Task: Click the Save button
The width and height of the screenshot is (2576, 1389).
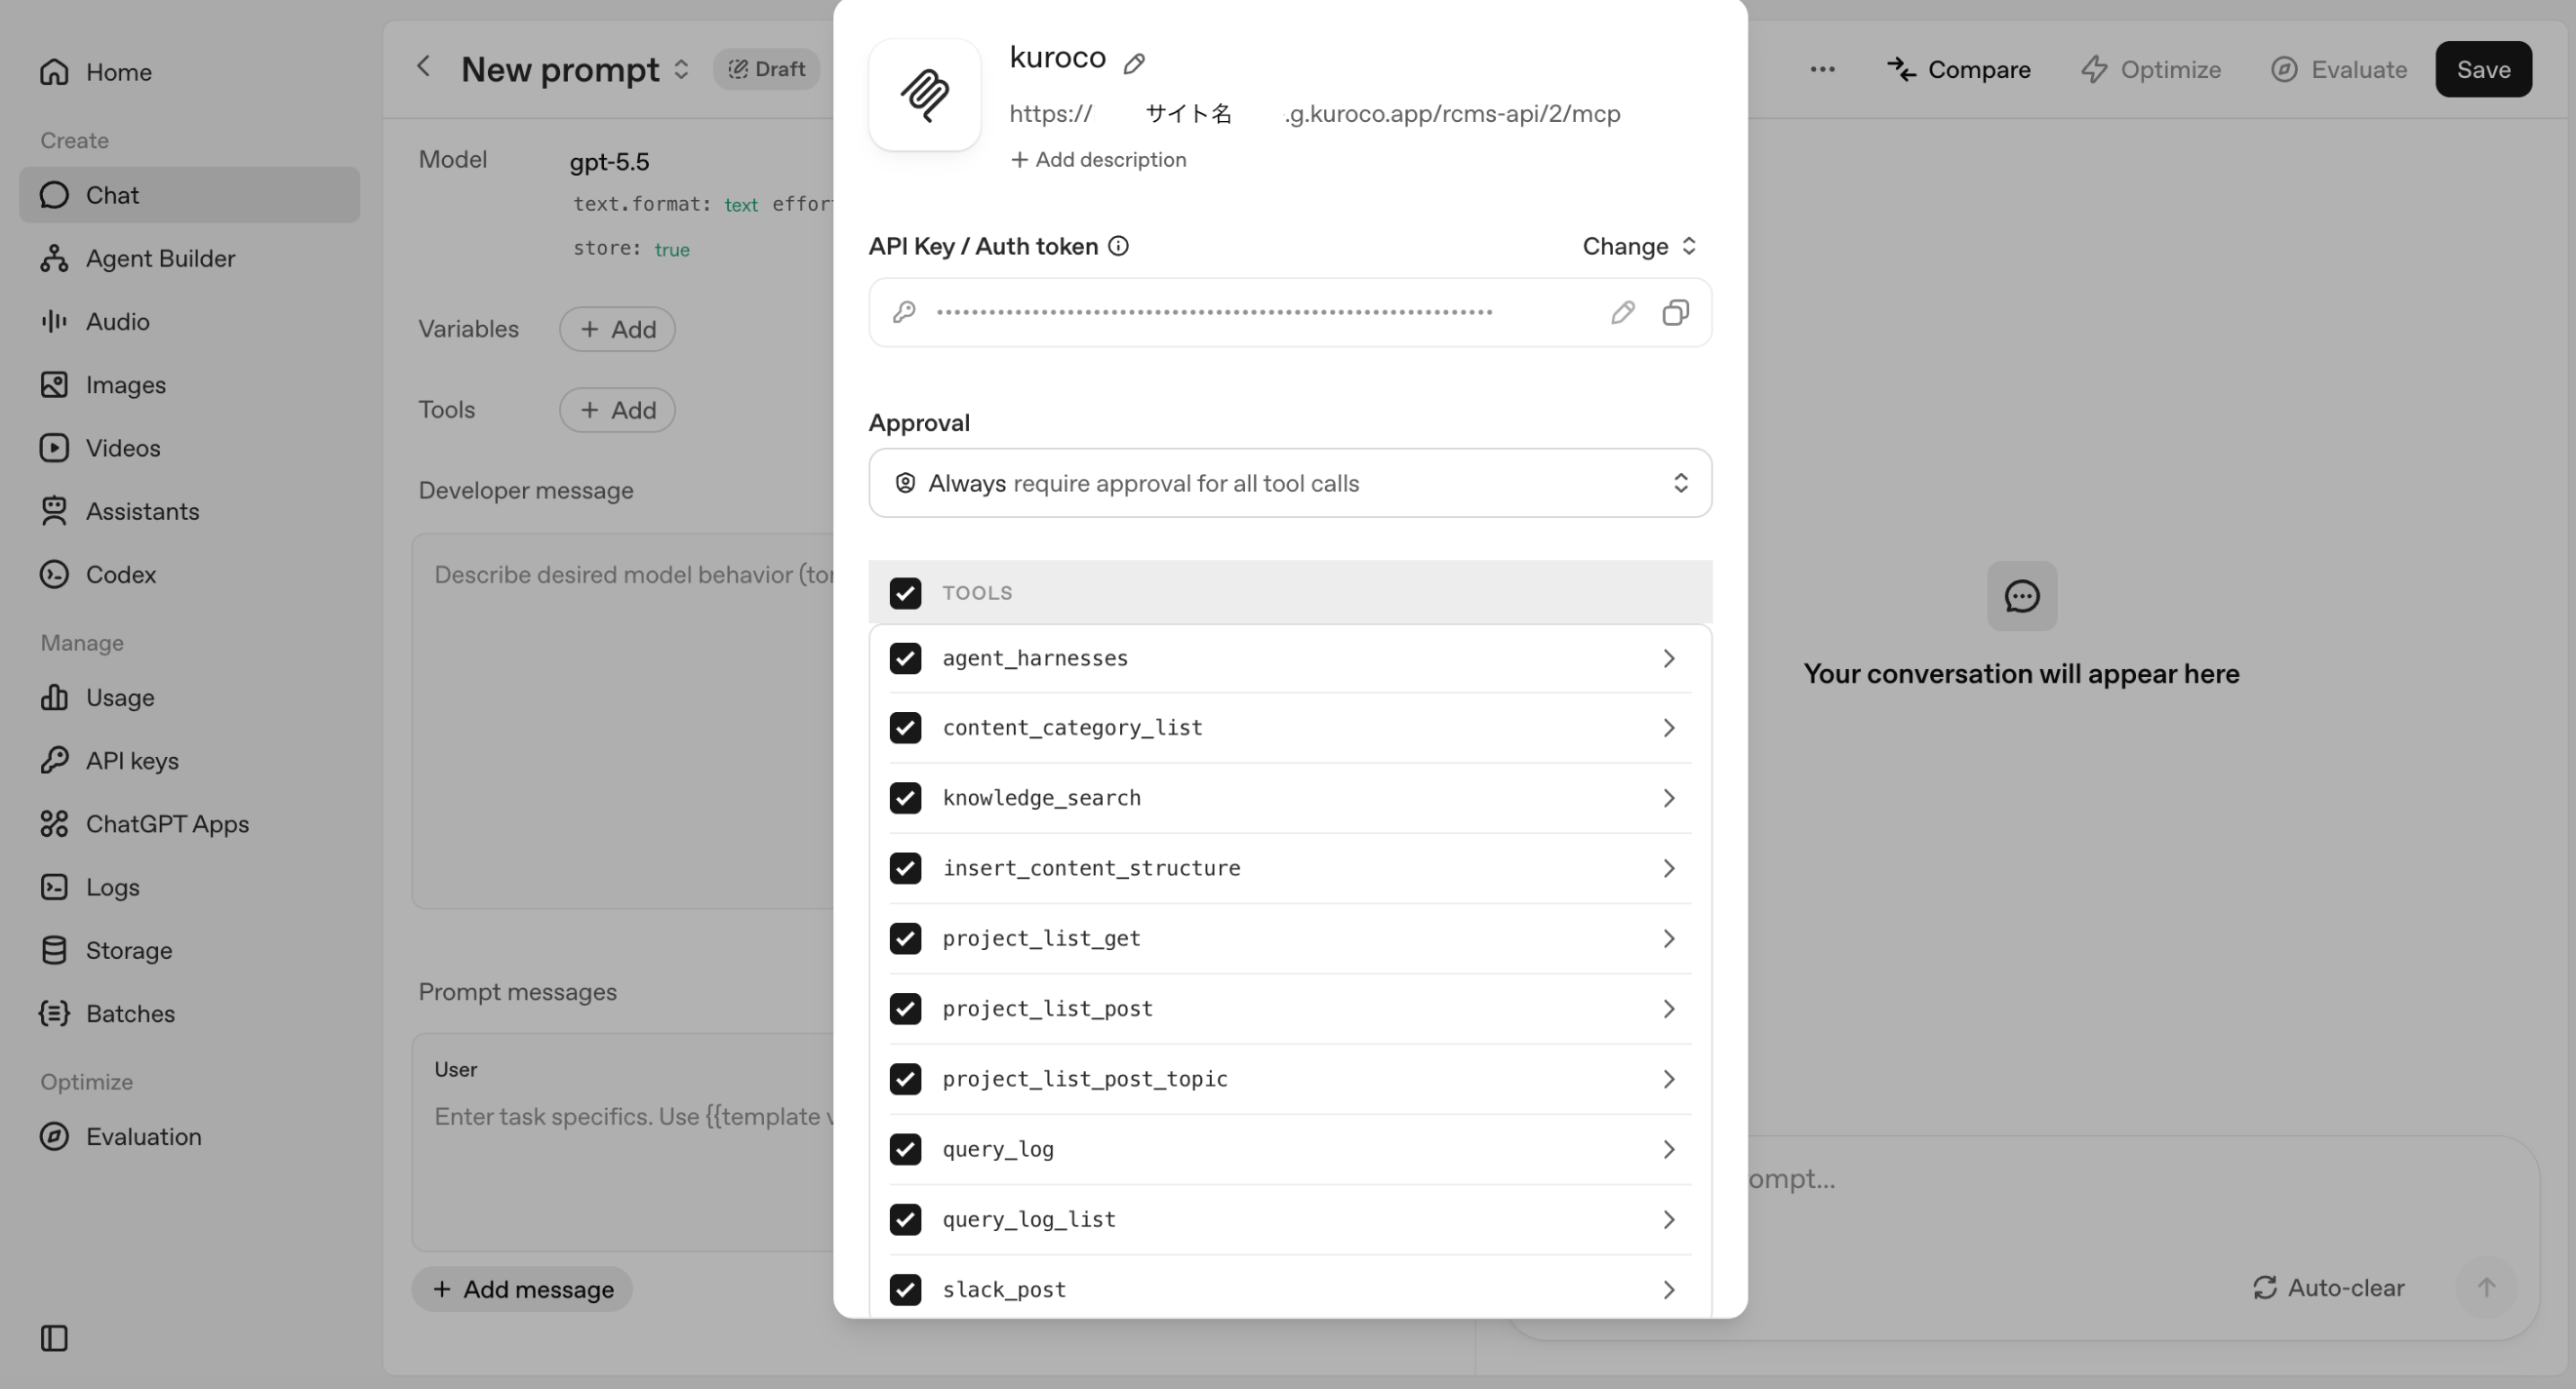Action: (2483, 69)
